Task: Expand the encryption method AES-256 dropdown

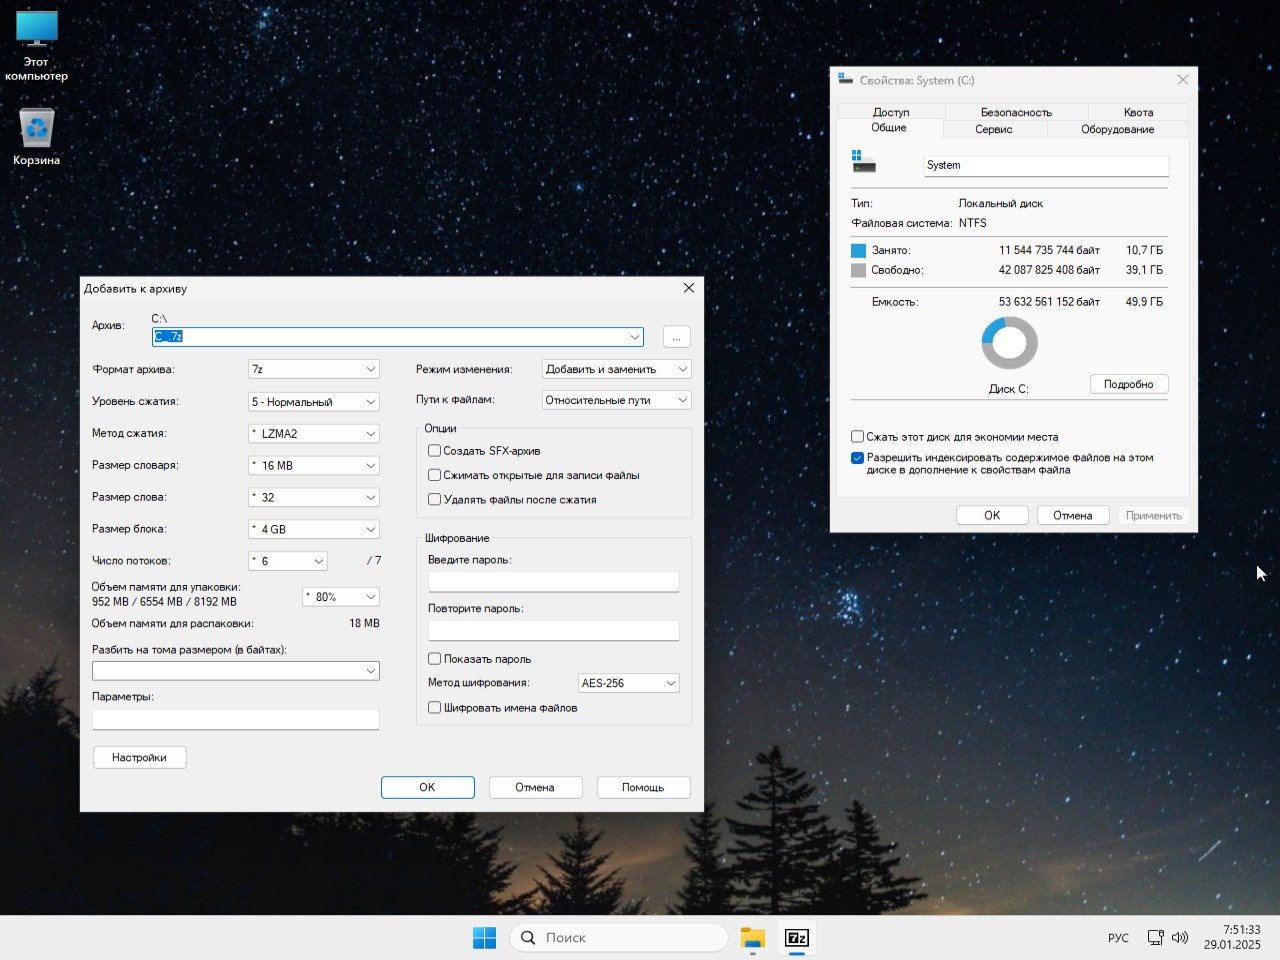Action: click(x=628, y=683)
